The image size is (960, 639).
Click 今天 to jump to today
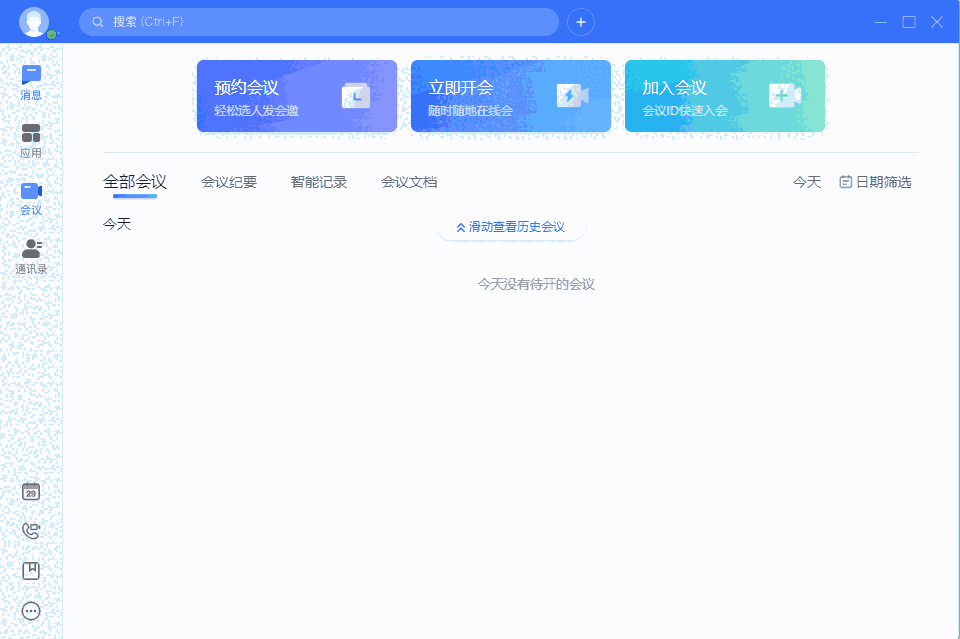click(806, 182)
